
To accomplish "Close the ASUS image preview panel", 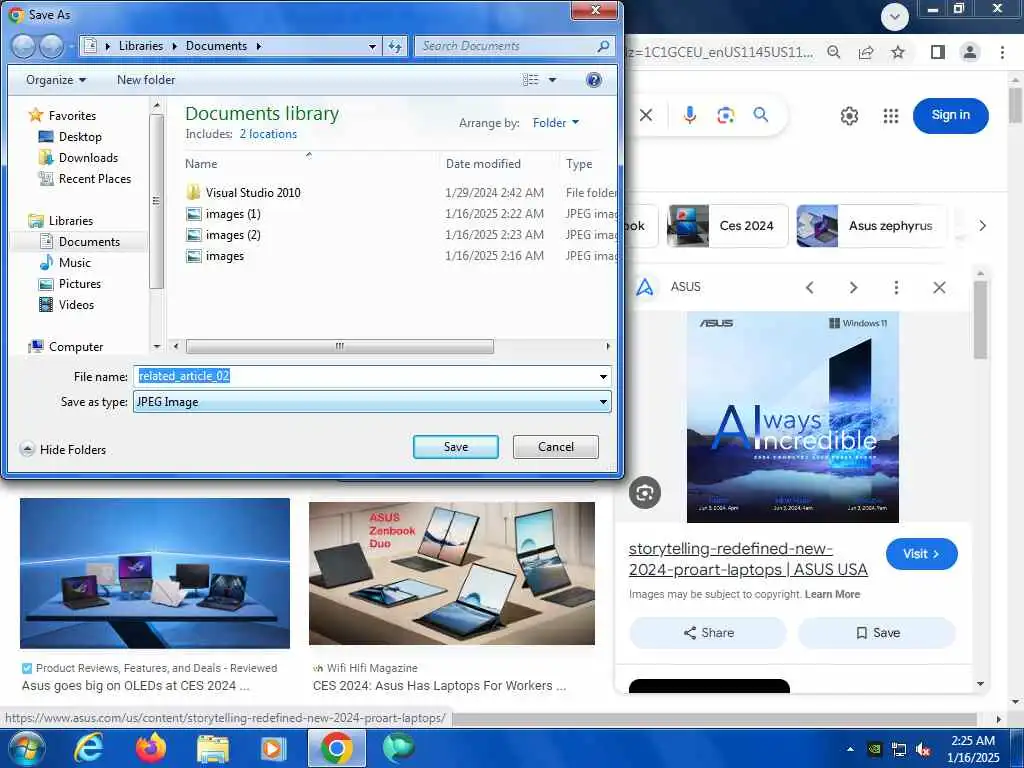I will click(939, 287).
